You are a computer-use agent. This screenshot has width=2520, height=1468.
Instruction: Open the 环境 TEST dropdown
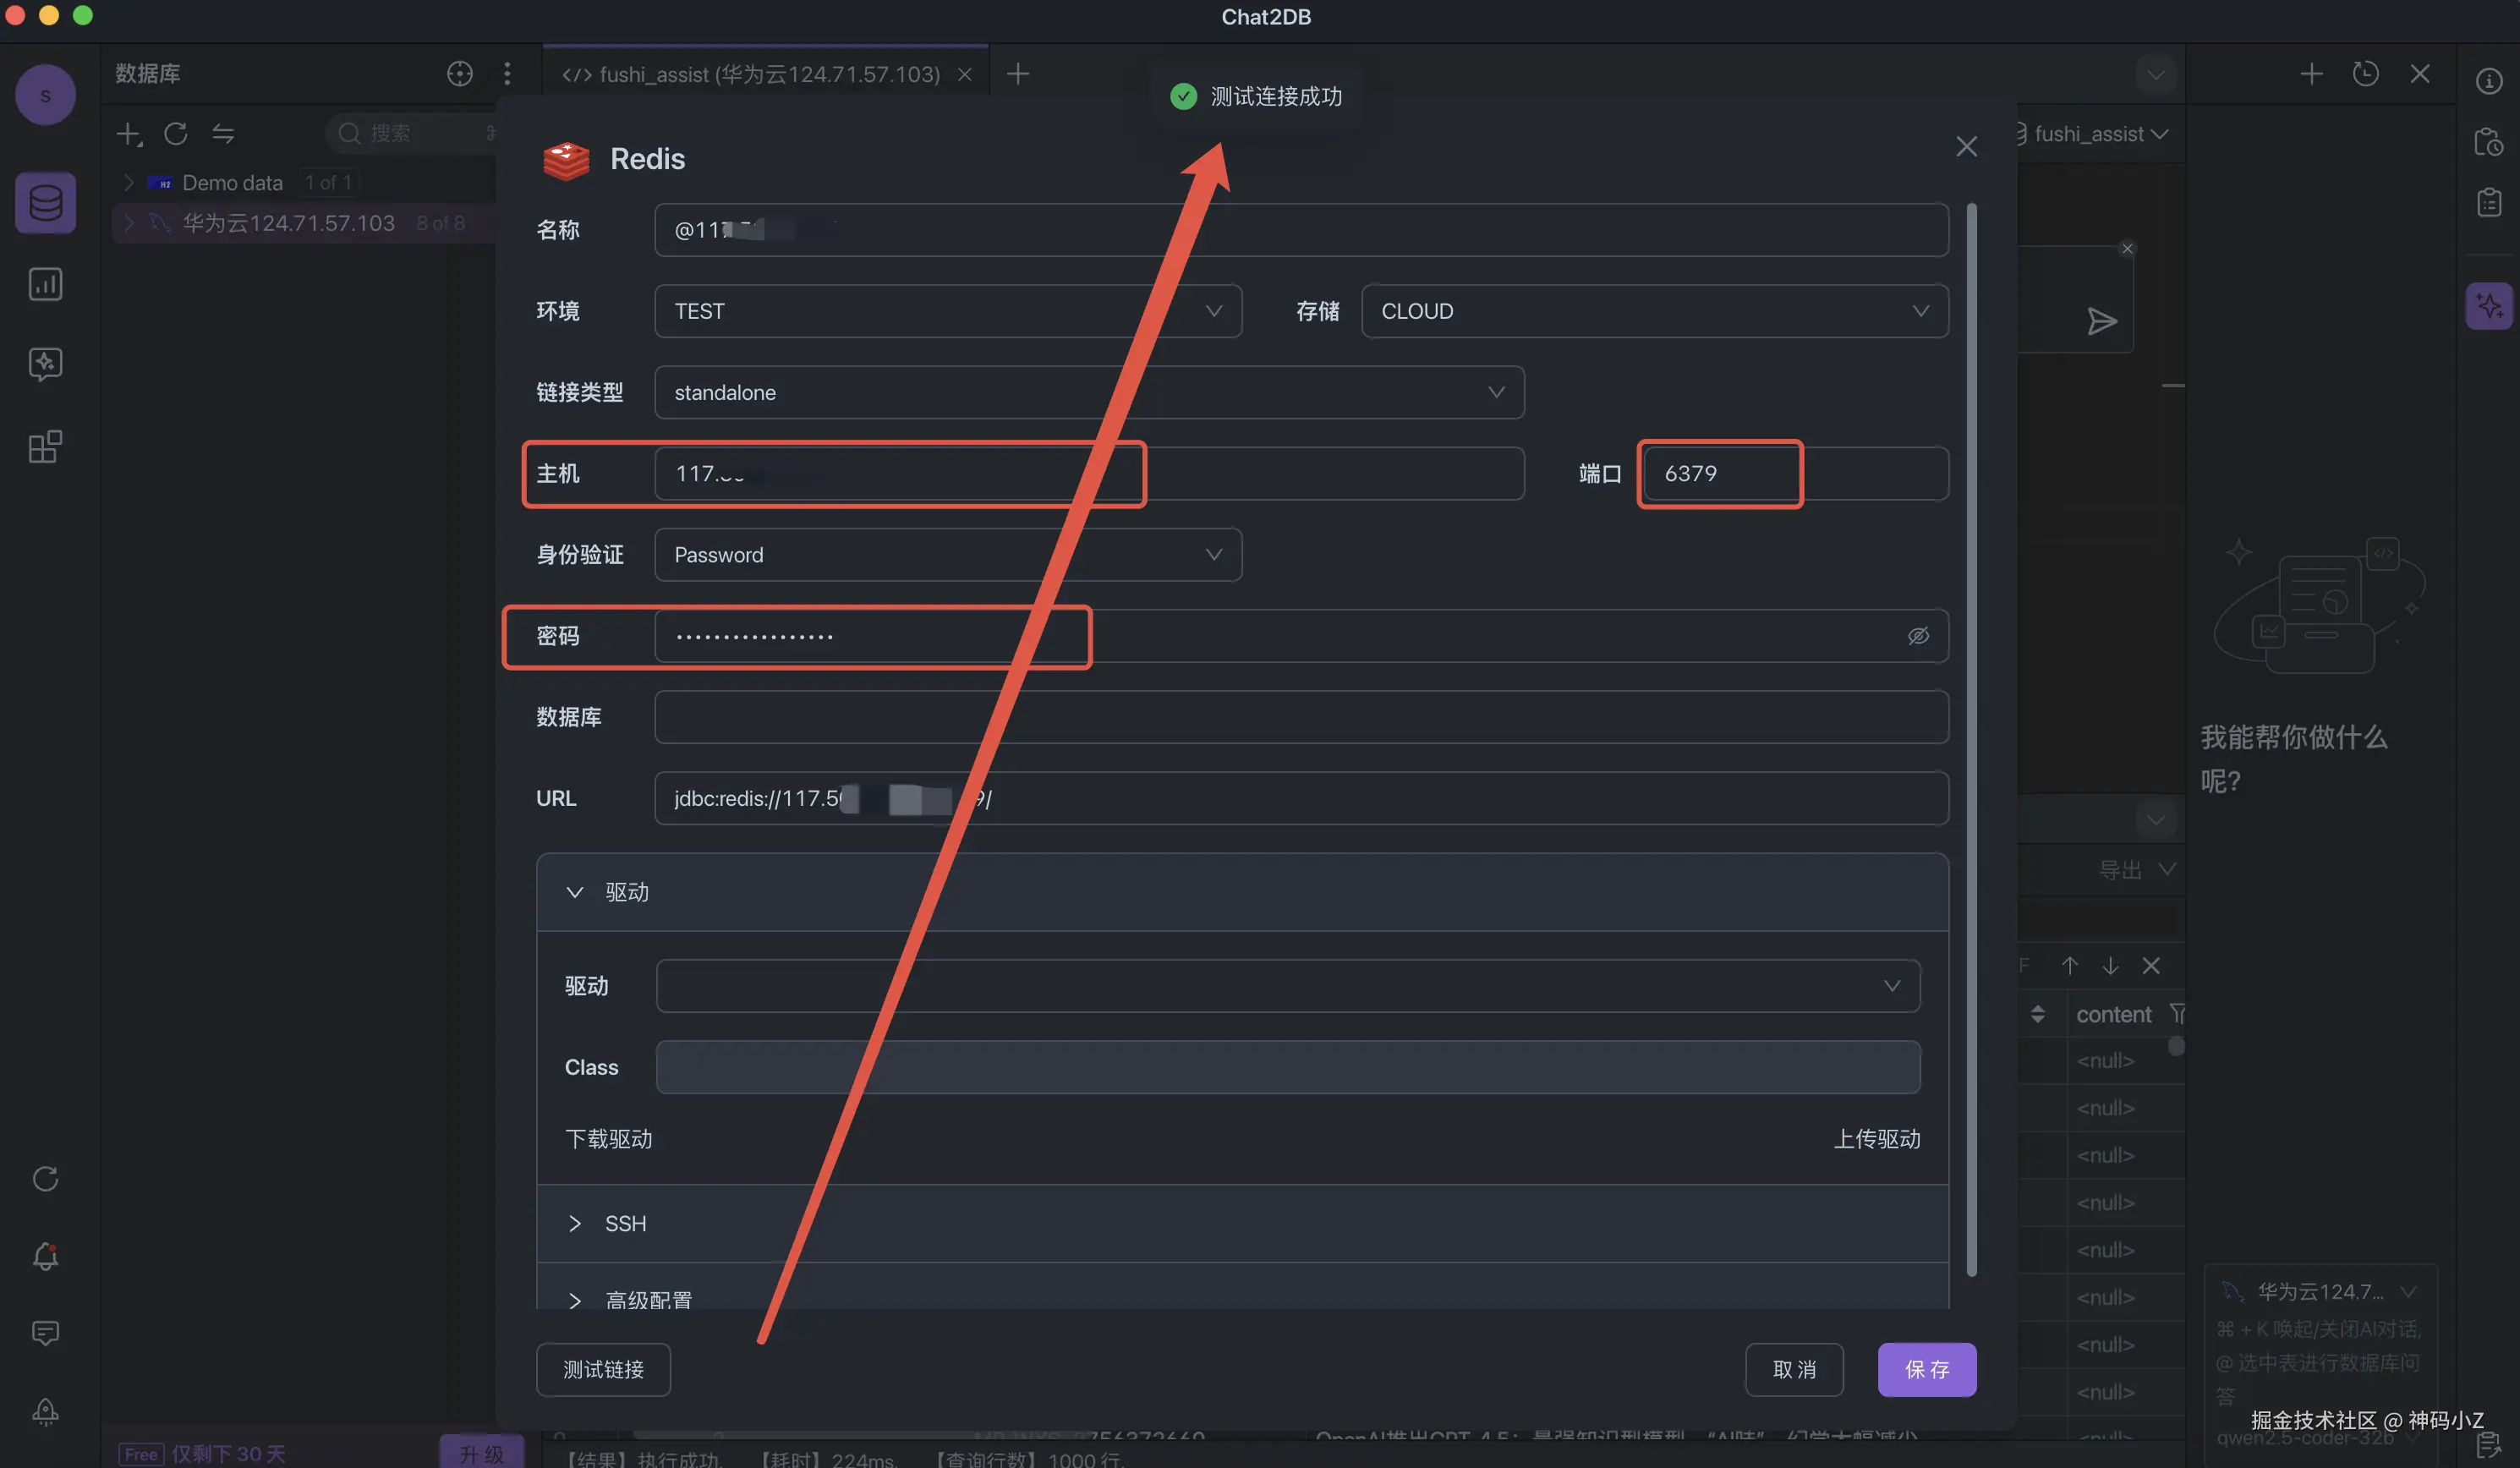click(947, 311)
